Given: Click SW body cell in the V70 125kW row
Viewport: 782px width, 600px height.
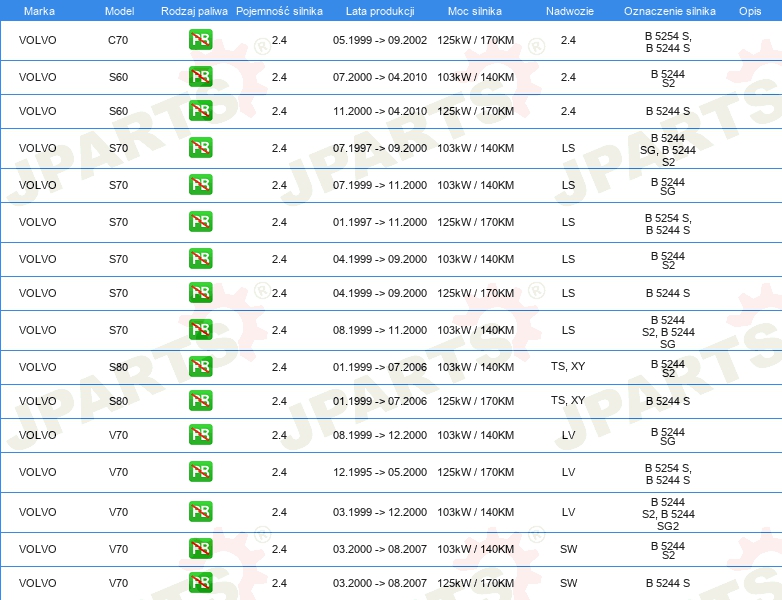Looking at the screenshot, I should [569, 583].
